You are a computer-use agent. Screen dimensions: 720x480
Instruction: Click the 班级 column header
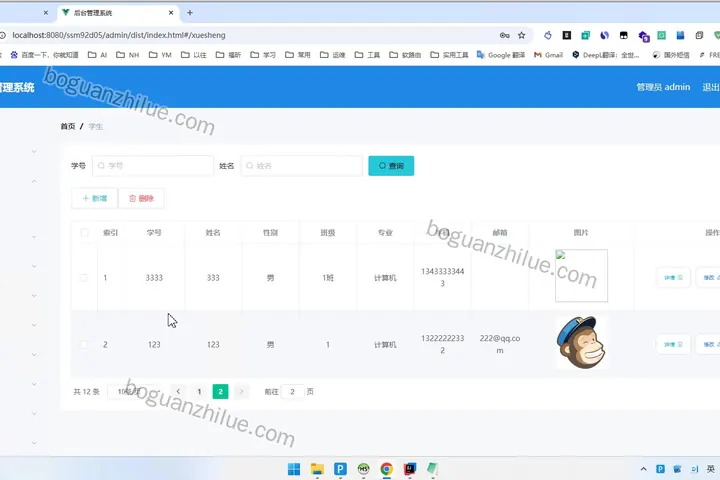[327, 232]
